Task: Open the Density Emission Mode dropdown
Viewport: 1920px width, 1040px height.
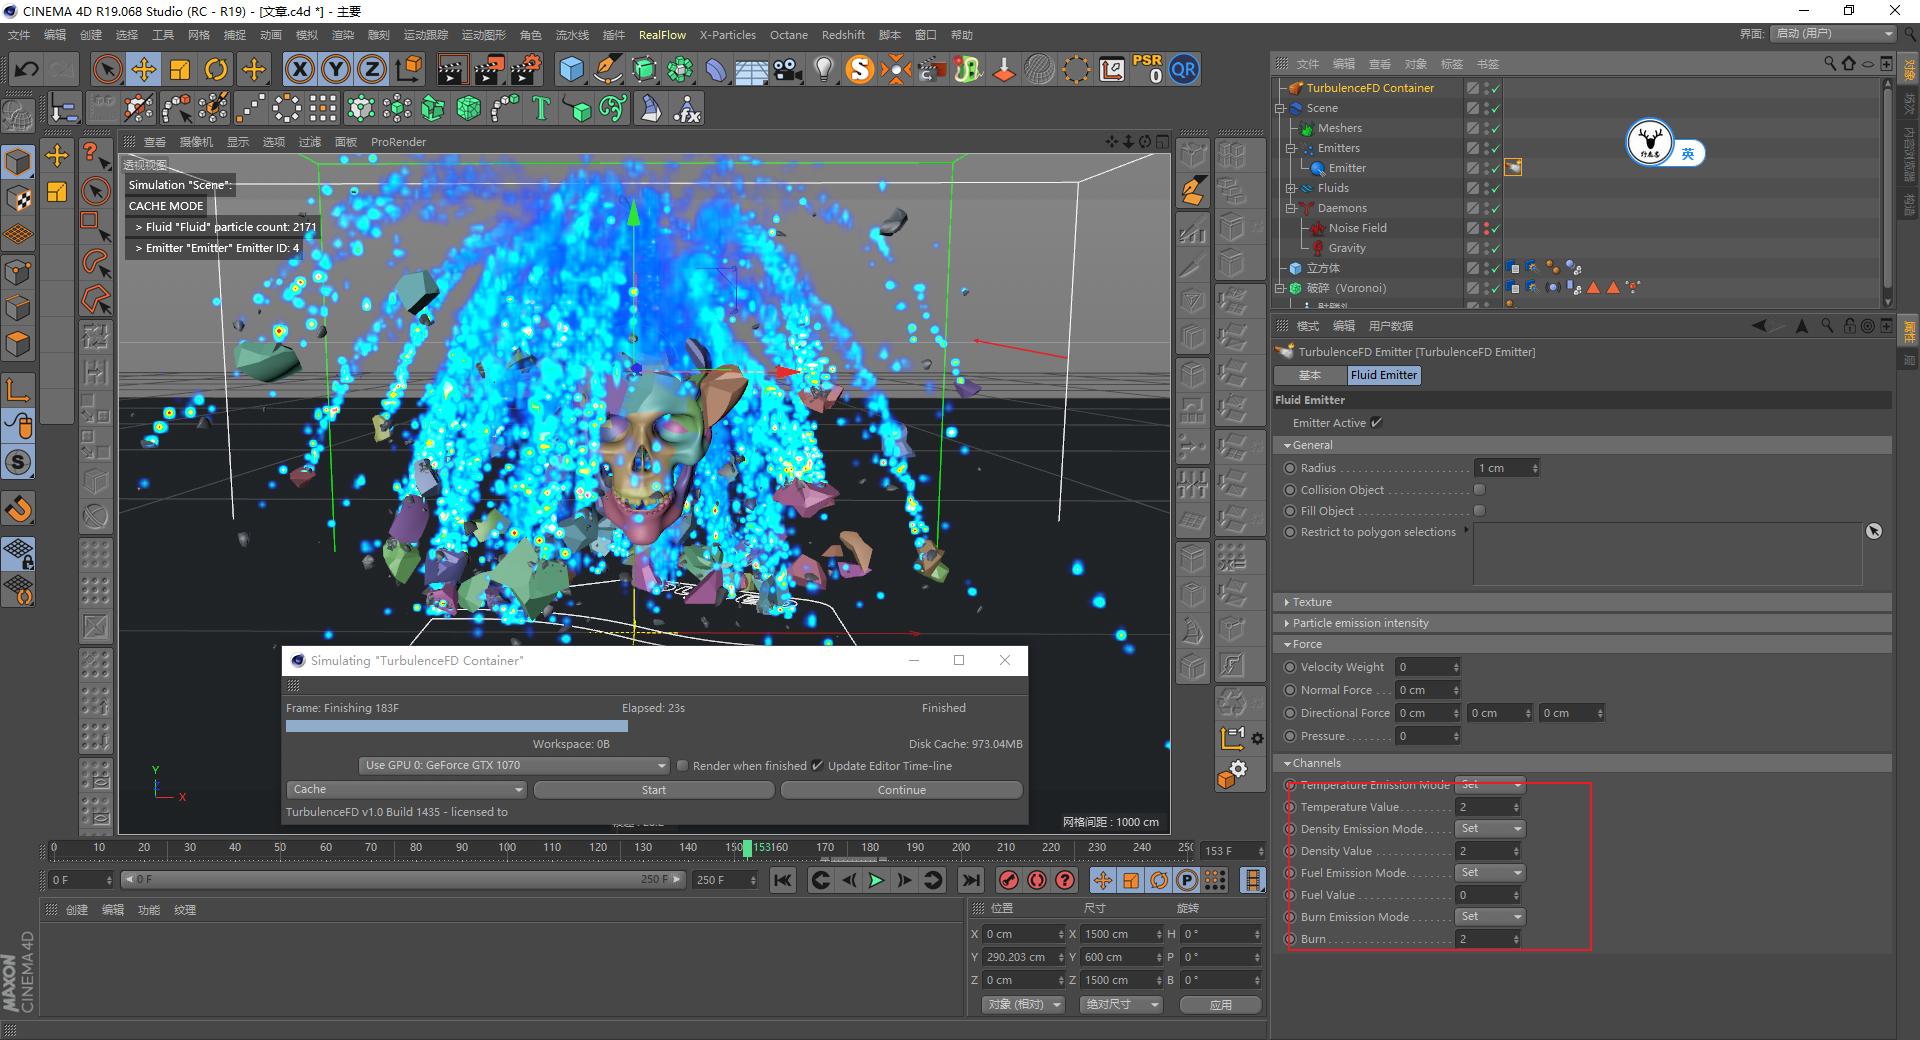Action: tap(1489, 828)
